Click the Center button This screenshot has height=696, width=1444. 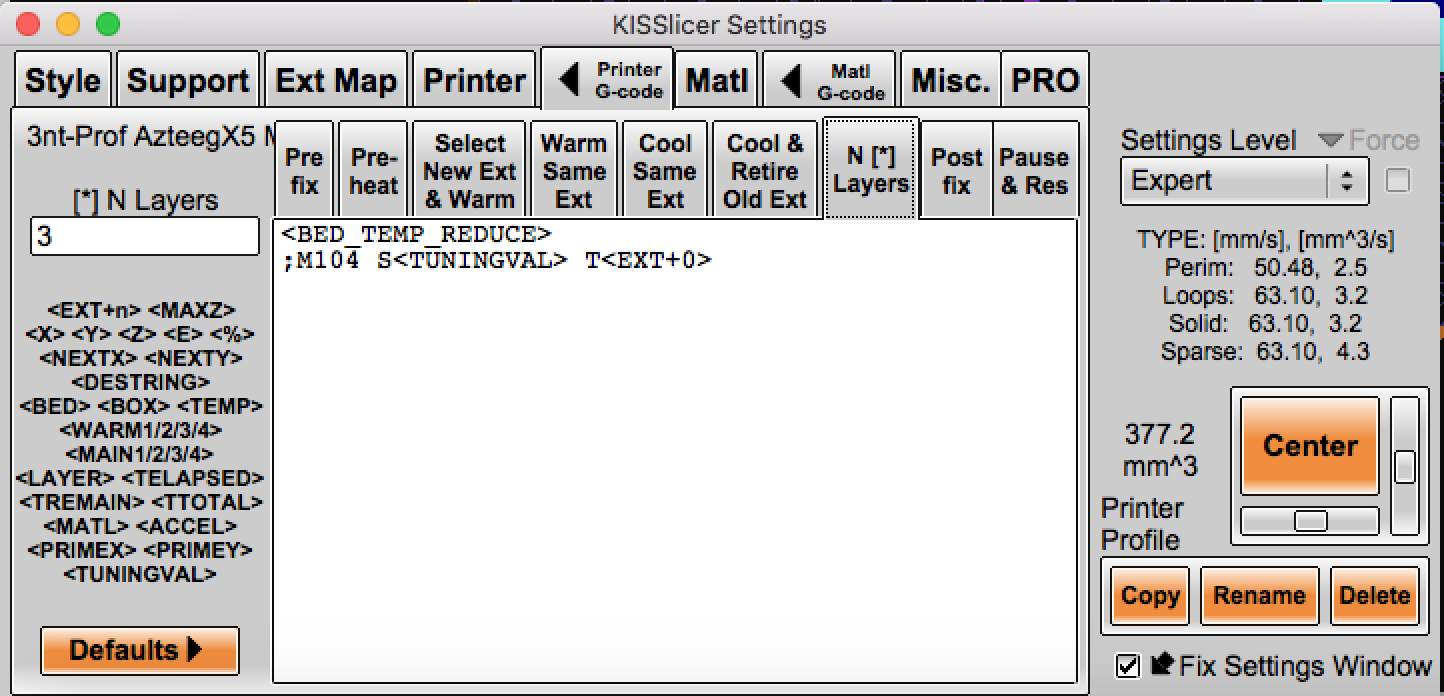click(1310, 445)
